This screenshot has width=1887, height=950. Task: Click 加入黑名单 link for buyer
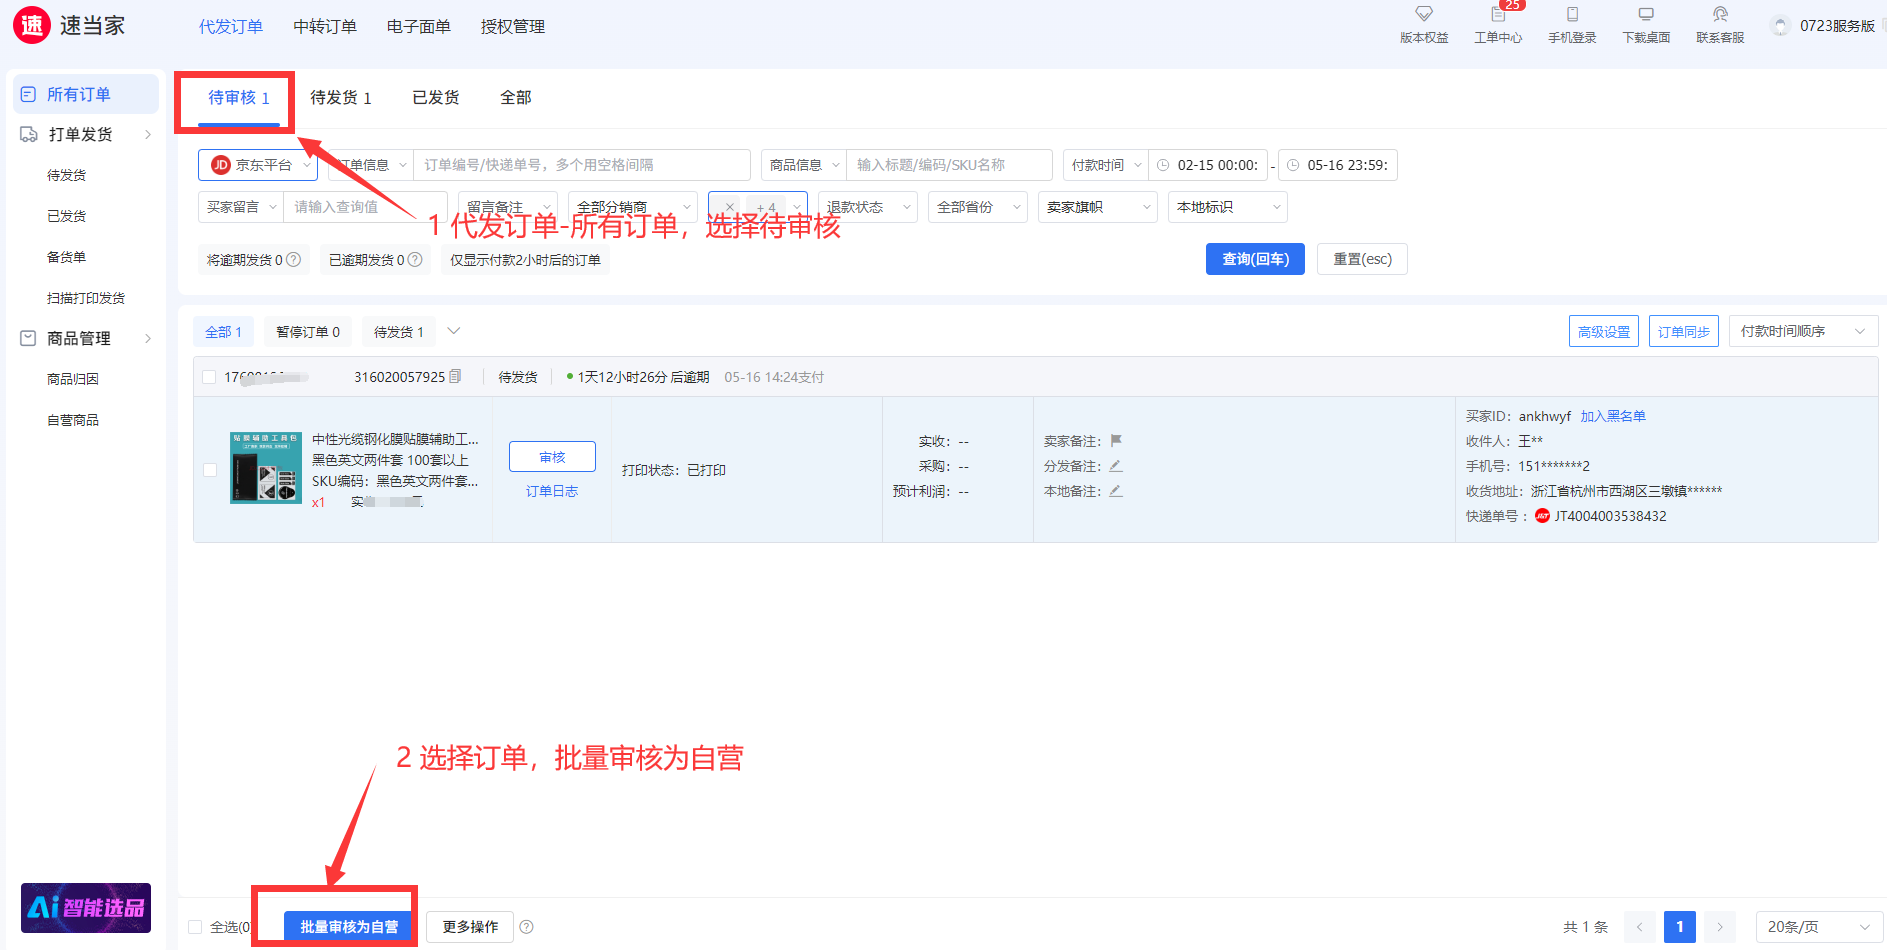tap(1612, 416)
